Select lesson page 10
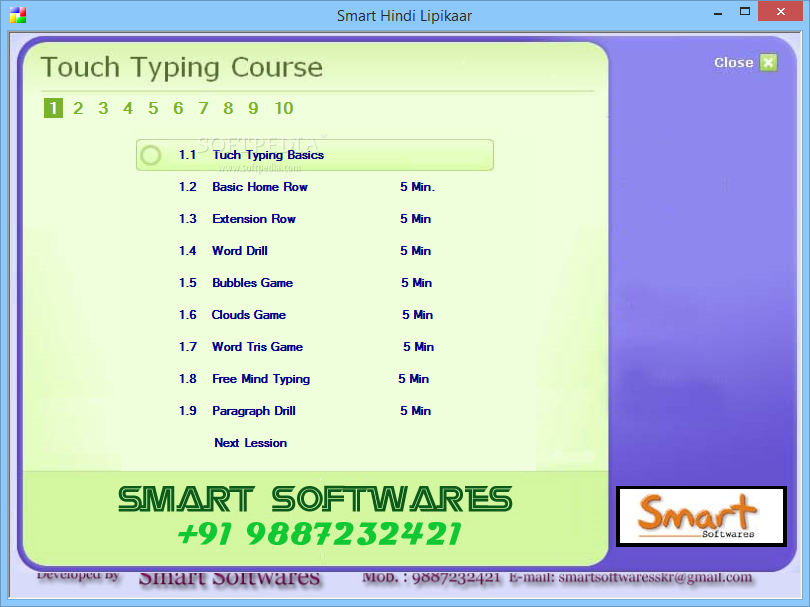This screenshot has width=810, height=607. point(284,108)
